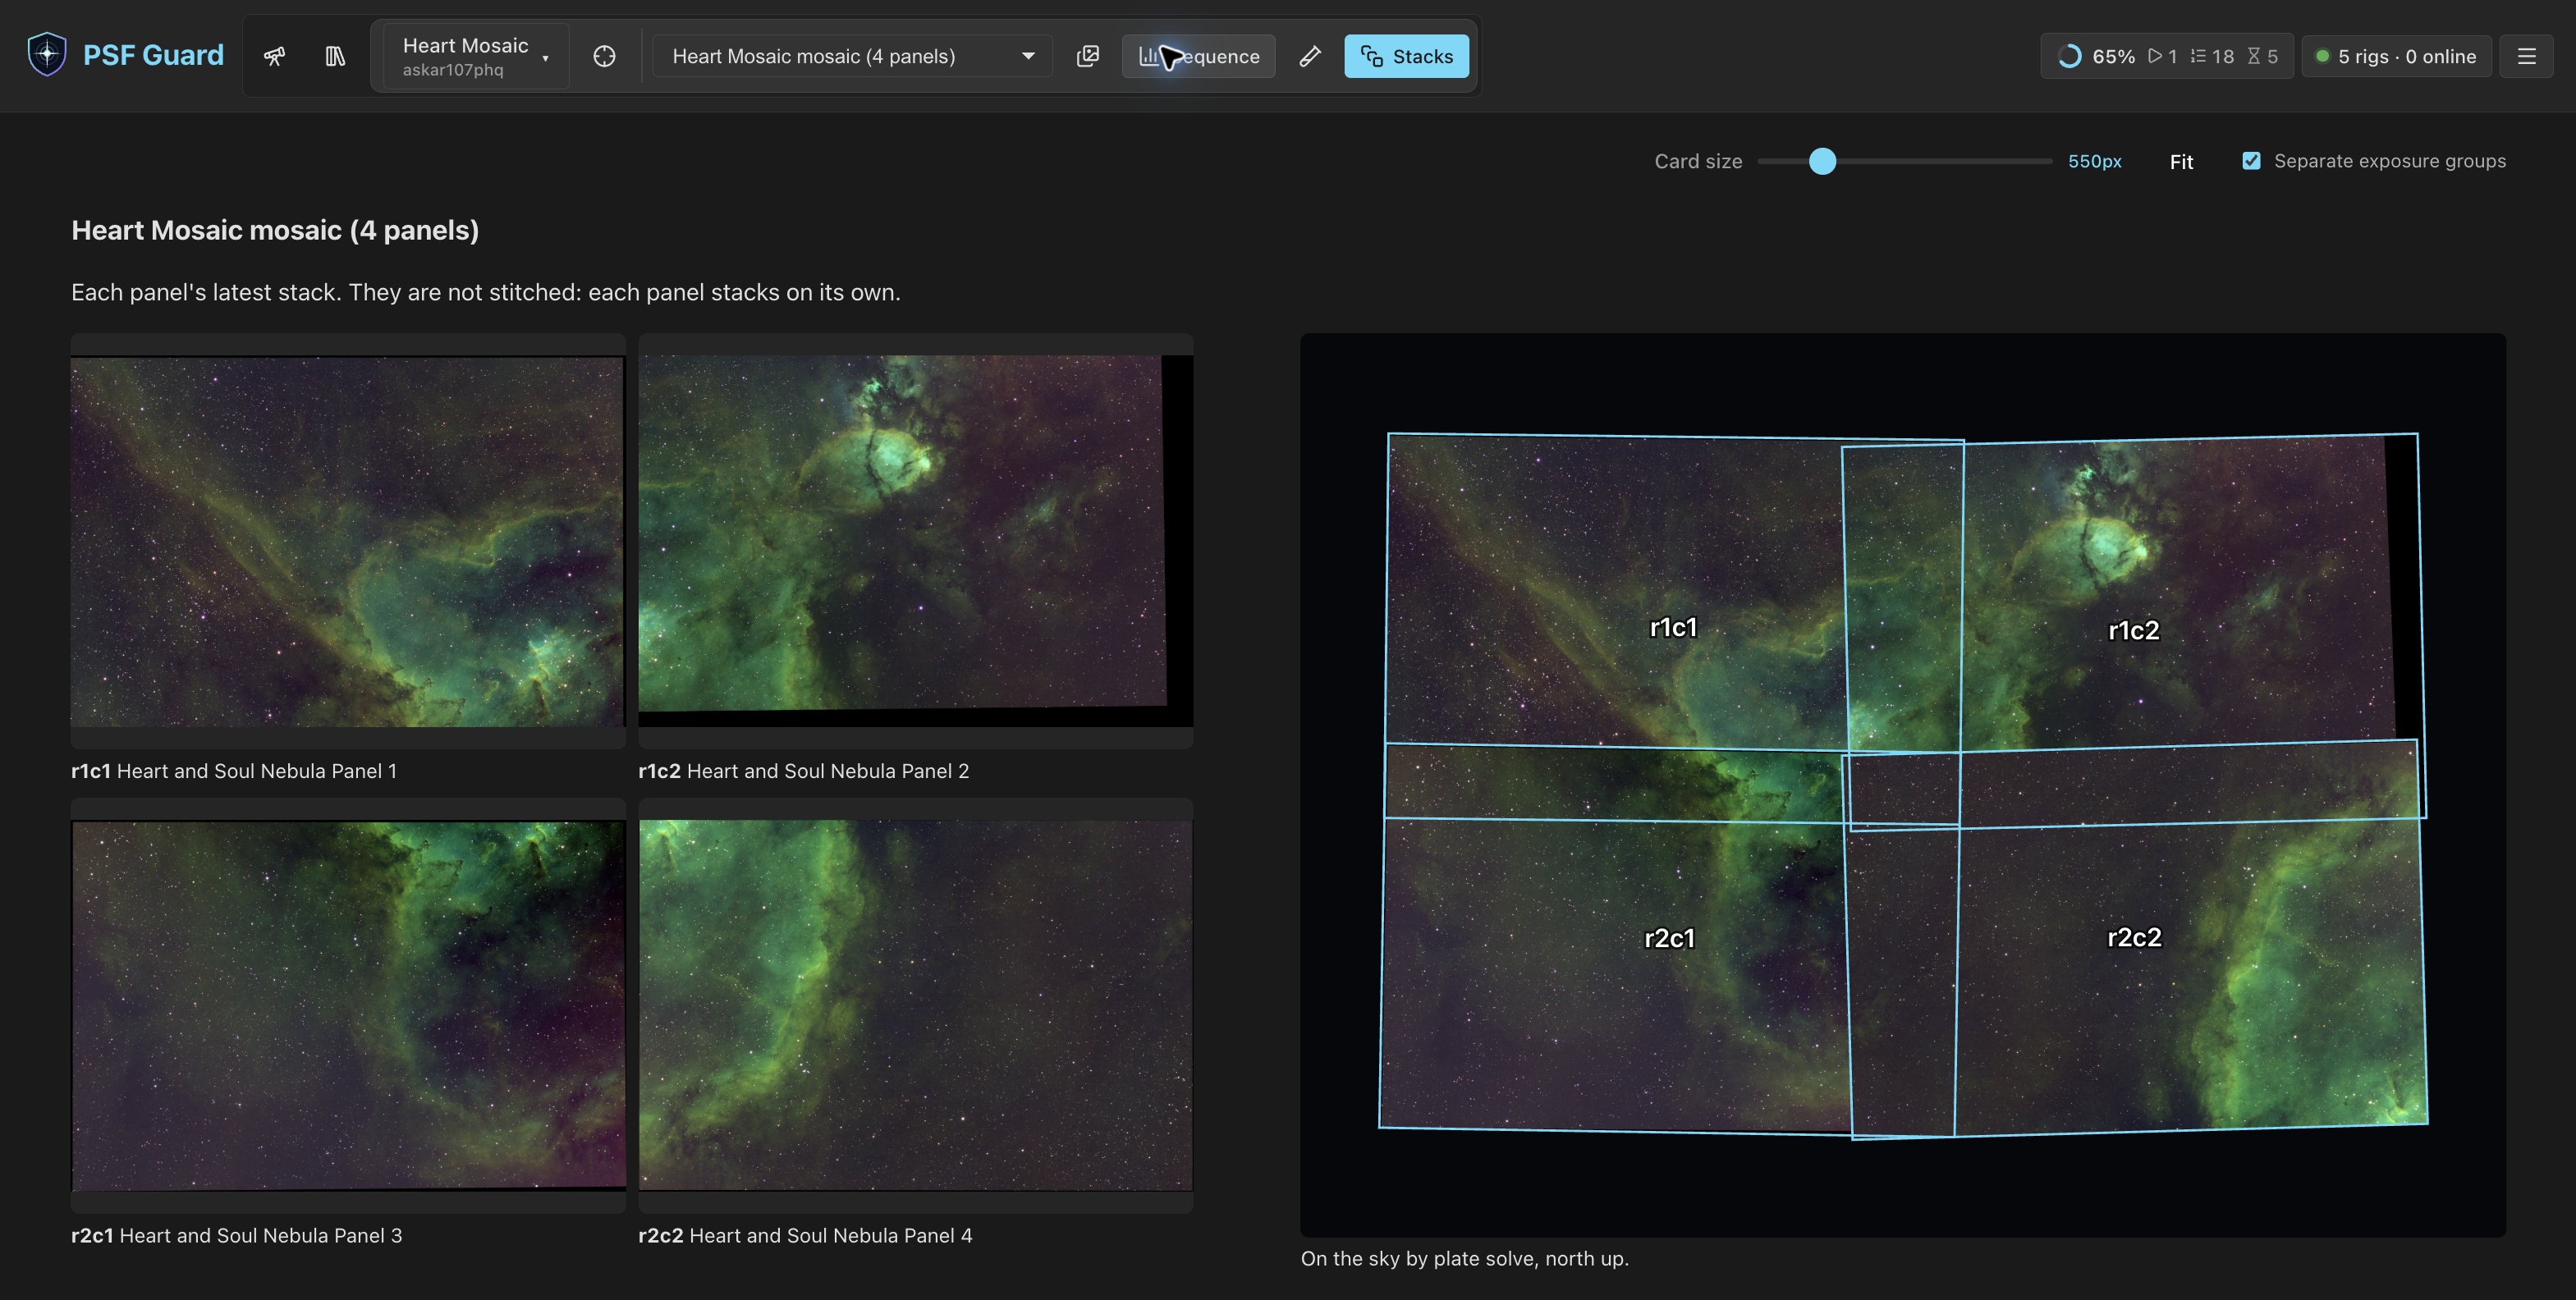Click the running jobs play count
2576x1300 pixels.
coord(2162,56)
